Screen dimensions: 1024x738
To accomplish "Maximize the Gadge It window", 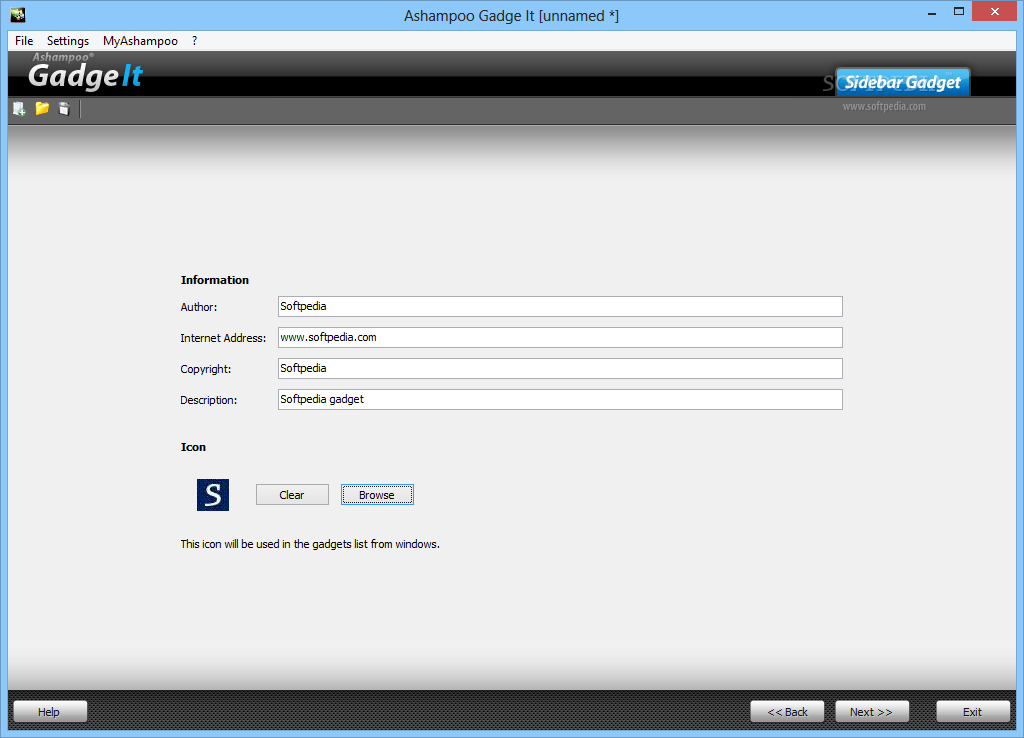I will [x=959, y=12].
